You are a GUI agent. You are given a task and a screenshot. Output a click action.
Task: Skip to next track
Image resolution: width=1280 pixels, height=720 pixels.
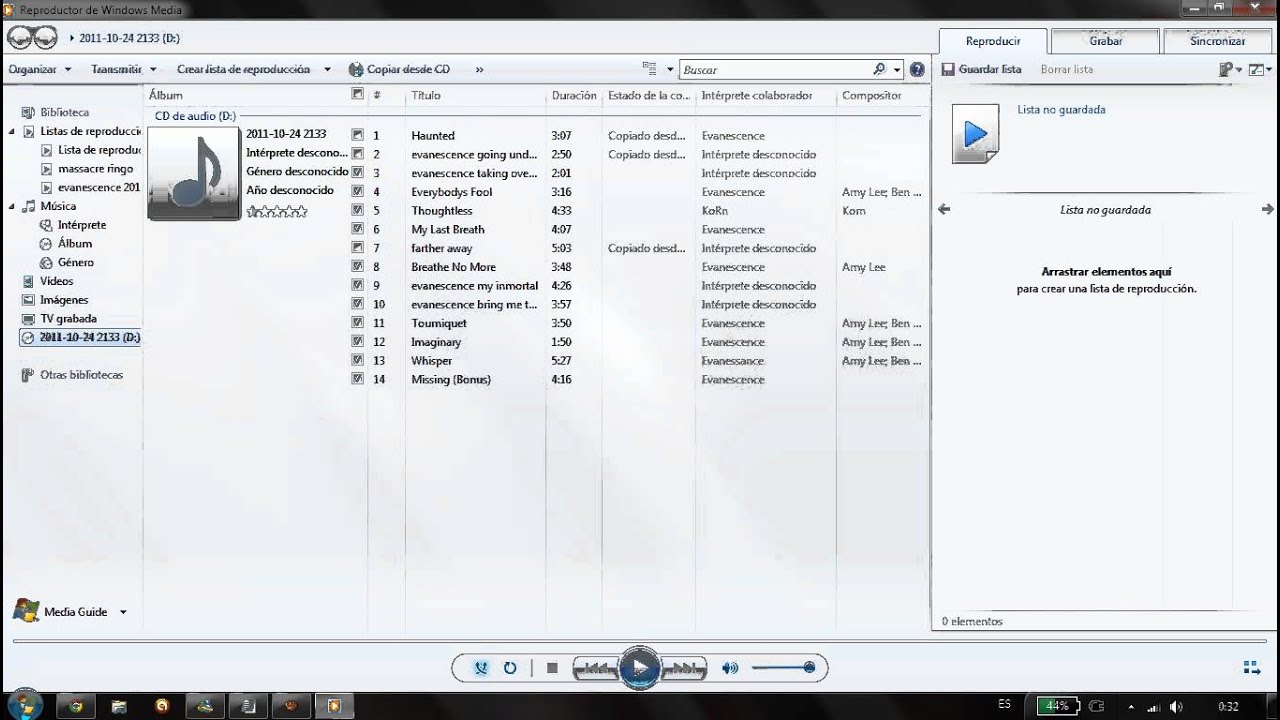684,668
